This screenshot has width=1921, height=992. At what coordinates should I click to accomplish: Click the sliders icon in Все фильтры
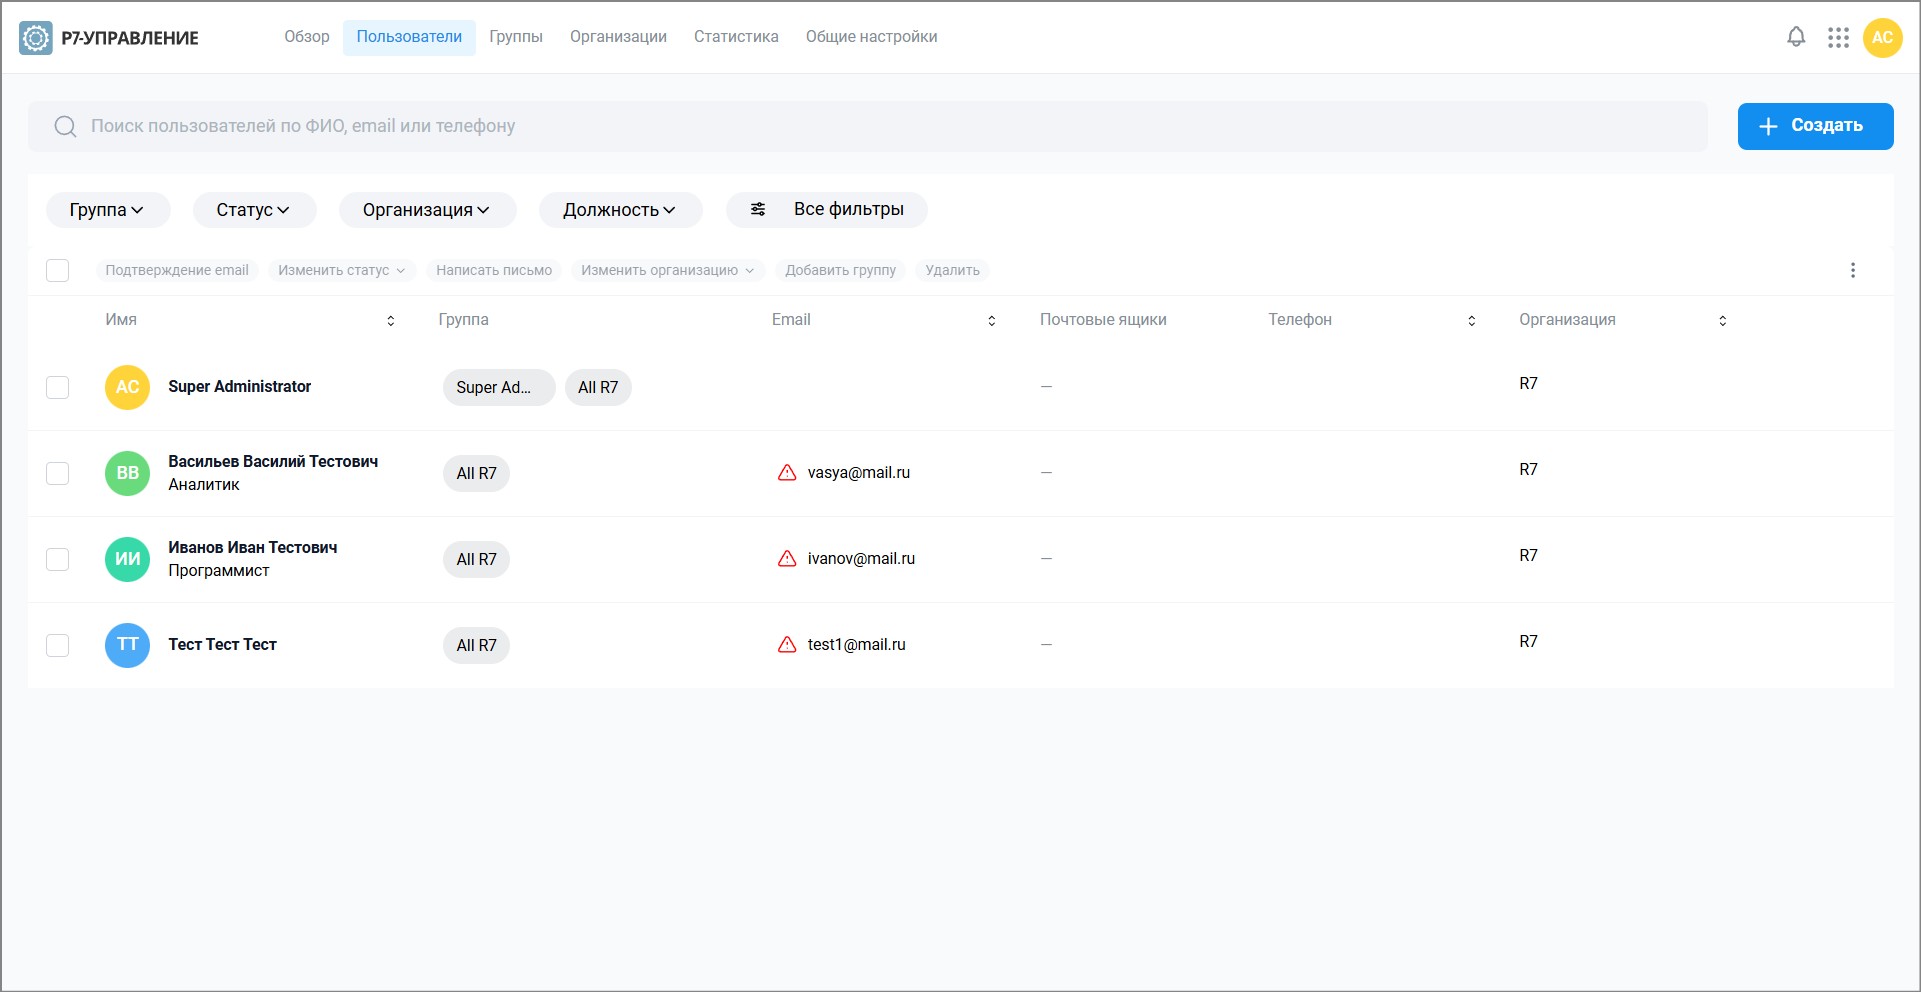[x=758, y=209]
